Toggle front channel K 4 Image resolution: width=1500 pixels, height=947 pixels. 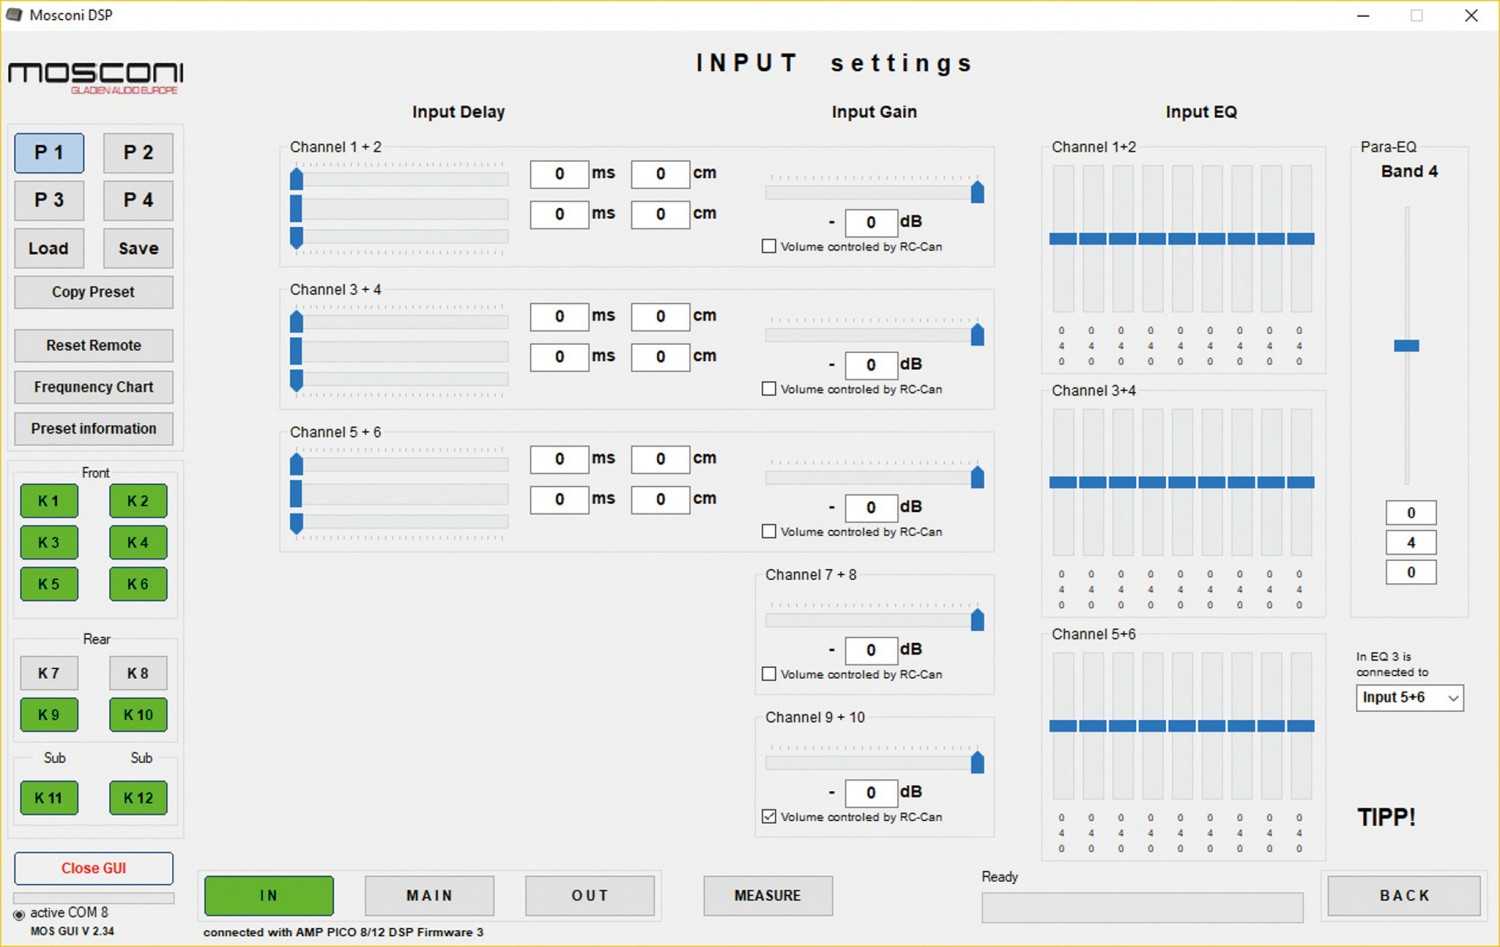pyautogui.click(x=138, y=542)
